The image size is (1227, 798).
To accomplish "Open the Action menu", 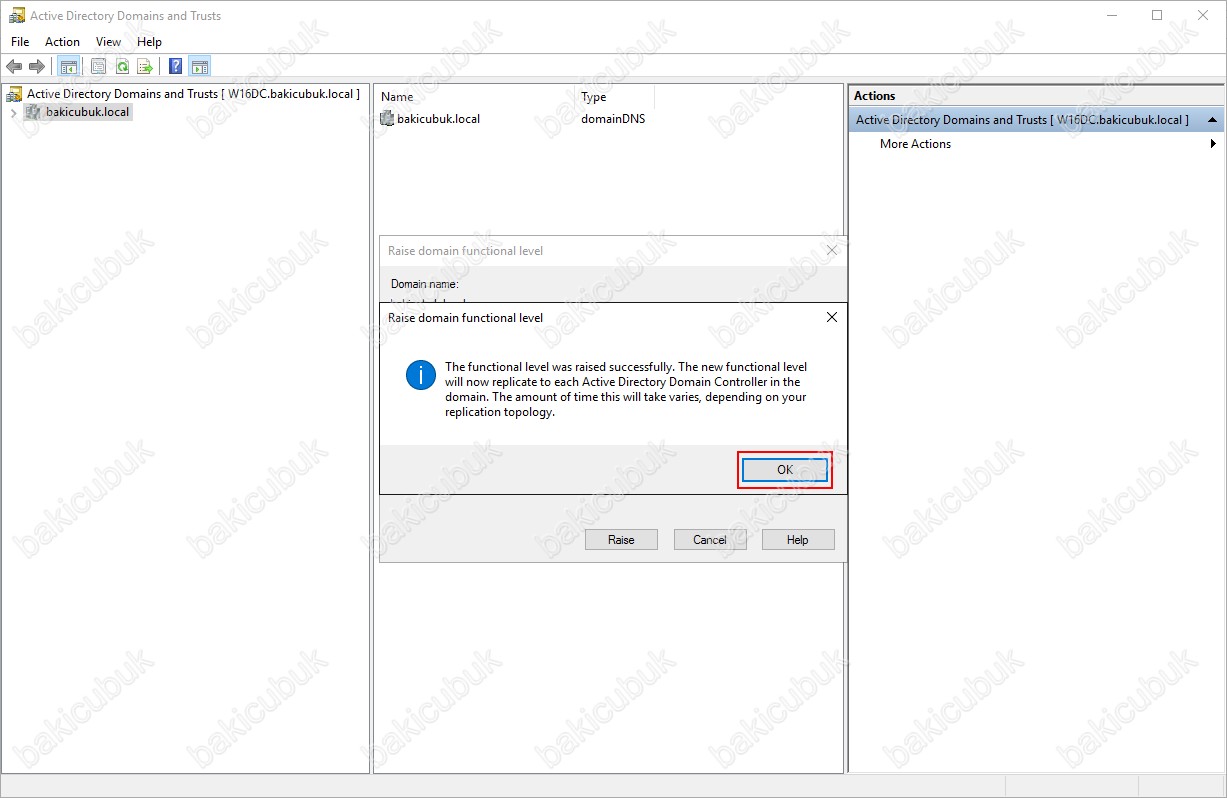I will pyautogui.click(x=62, y=42).
